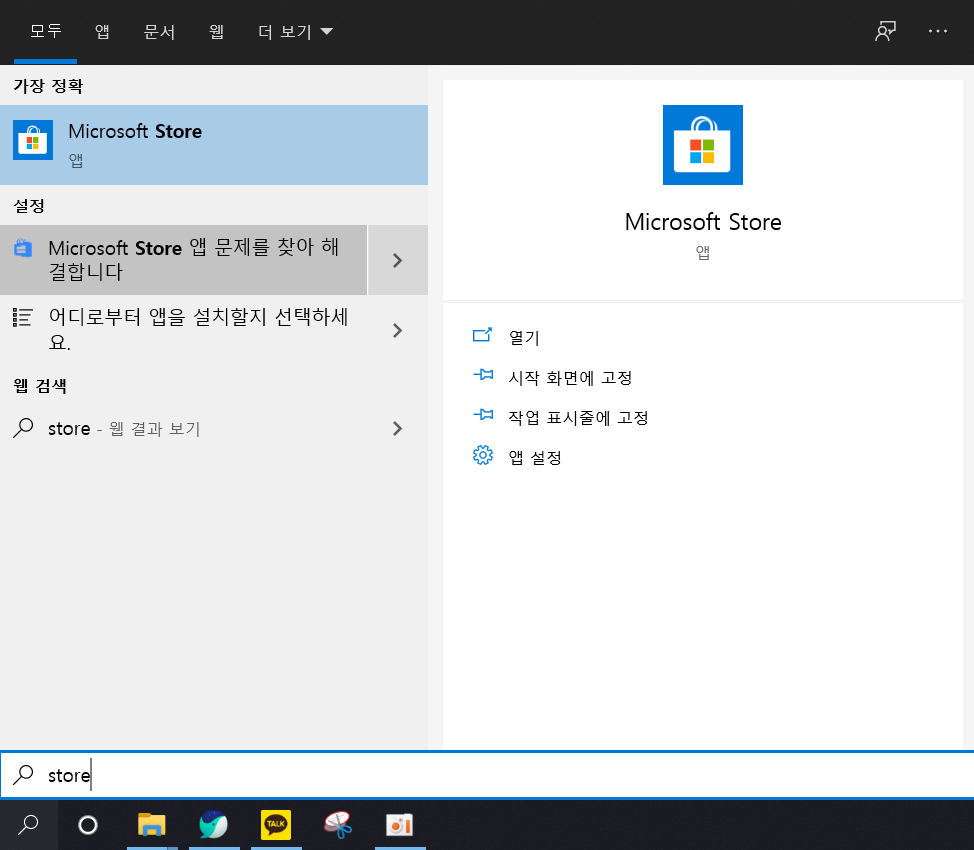Click the magnifier icon beside store web result
The image size is (974, 850).
(23, 428)
